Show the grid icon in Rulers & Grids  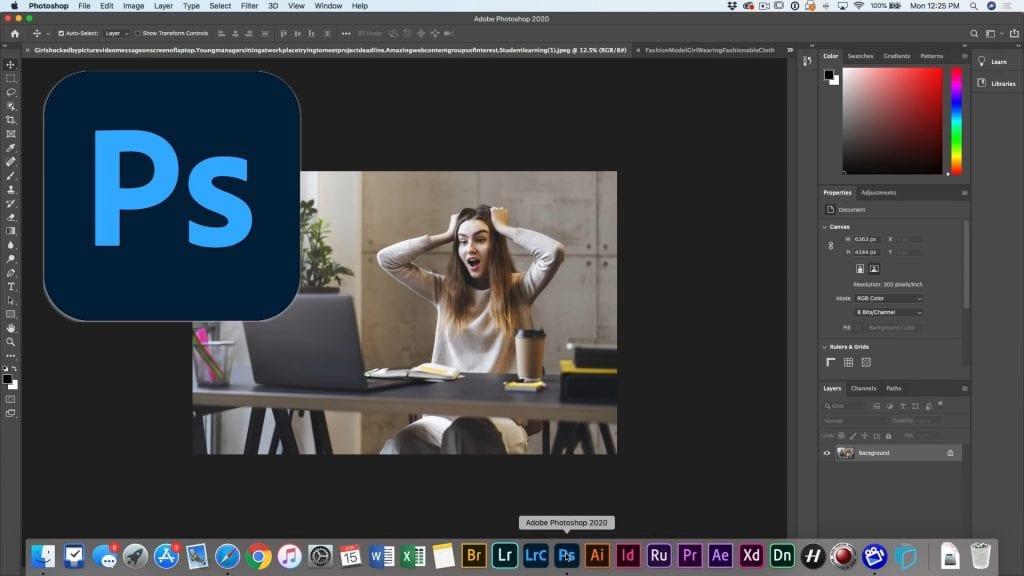[x=848, y=362]
